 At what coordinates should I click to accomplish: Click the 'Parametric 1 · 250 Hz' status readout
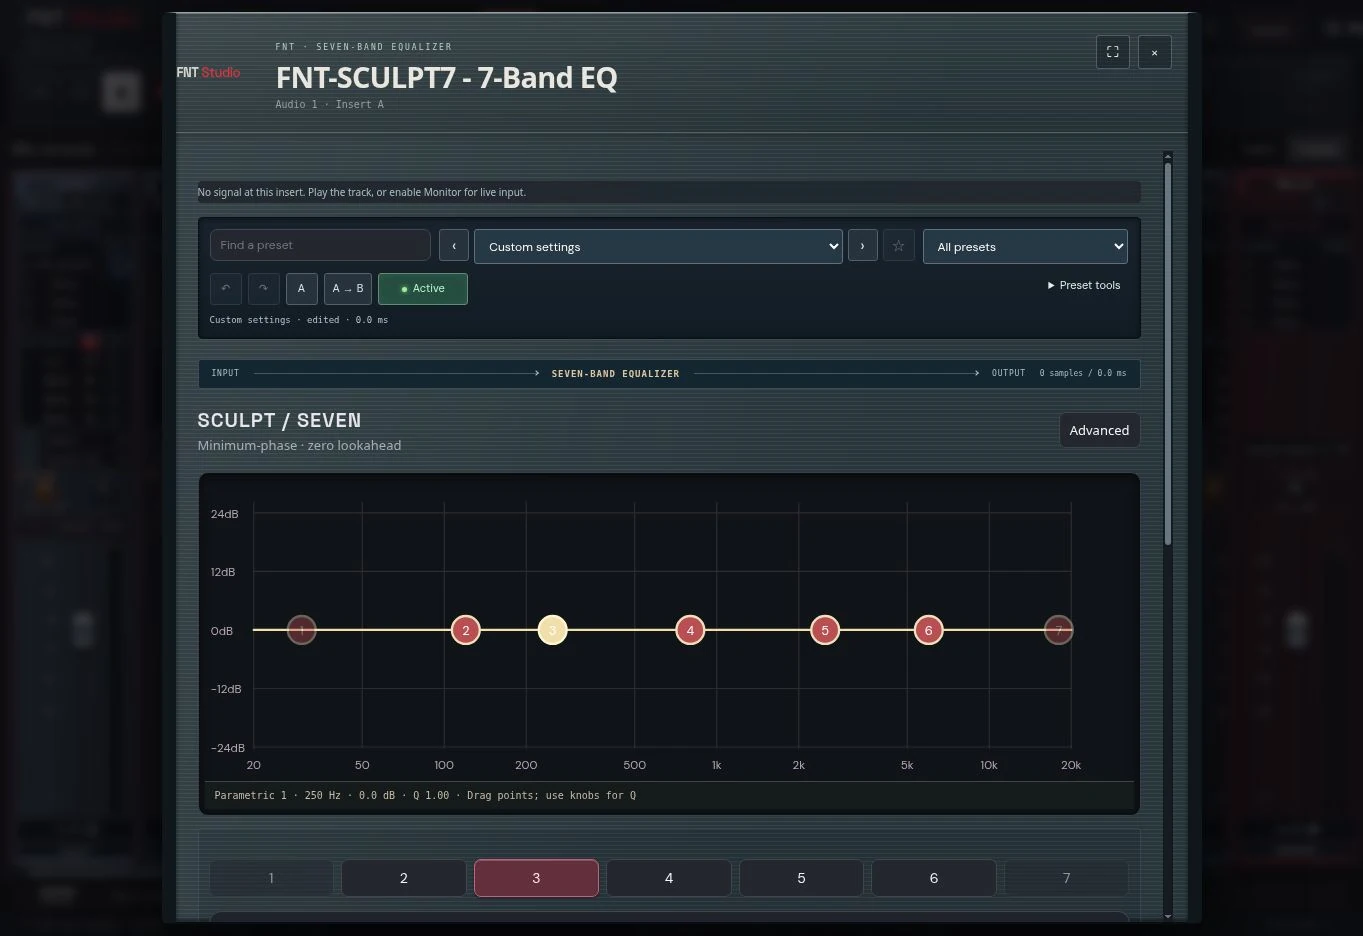(x=425, y=795)
